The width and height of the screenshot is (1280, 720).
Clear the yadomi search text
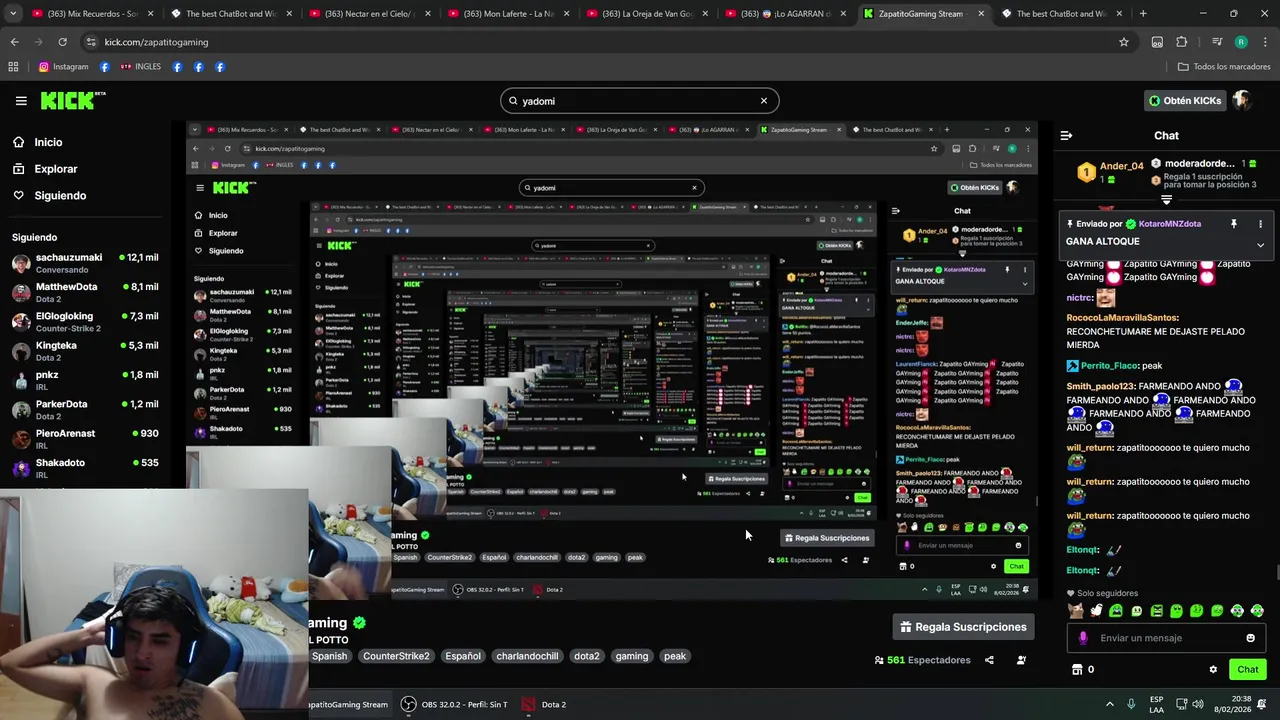763,101
